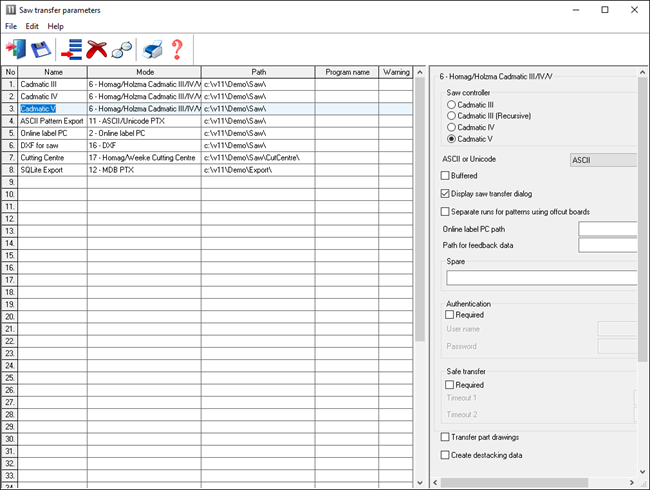Open the File menu
650x490 pixels.
[11, 26]
